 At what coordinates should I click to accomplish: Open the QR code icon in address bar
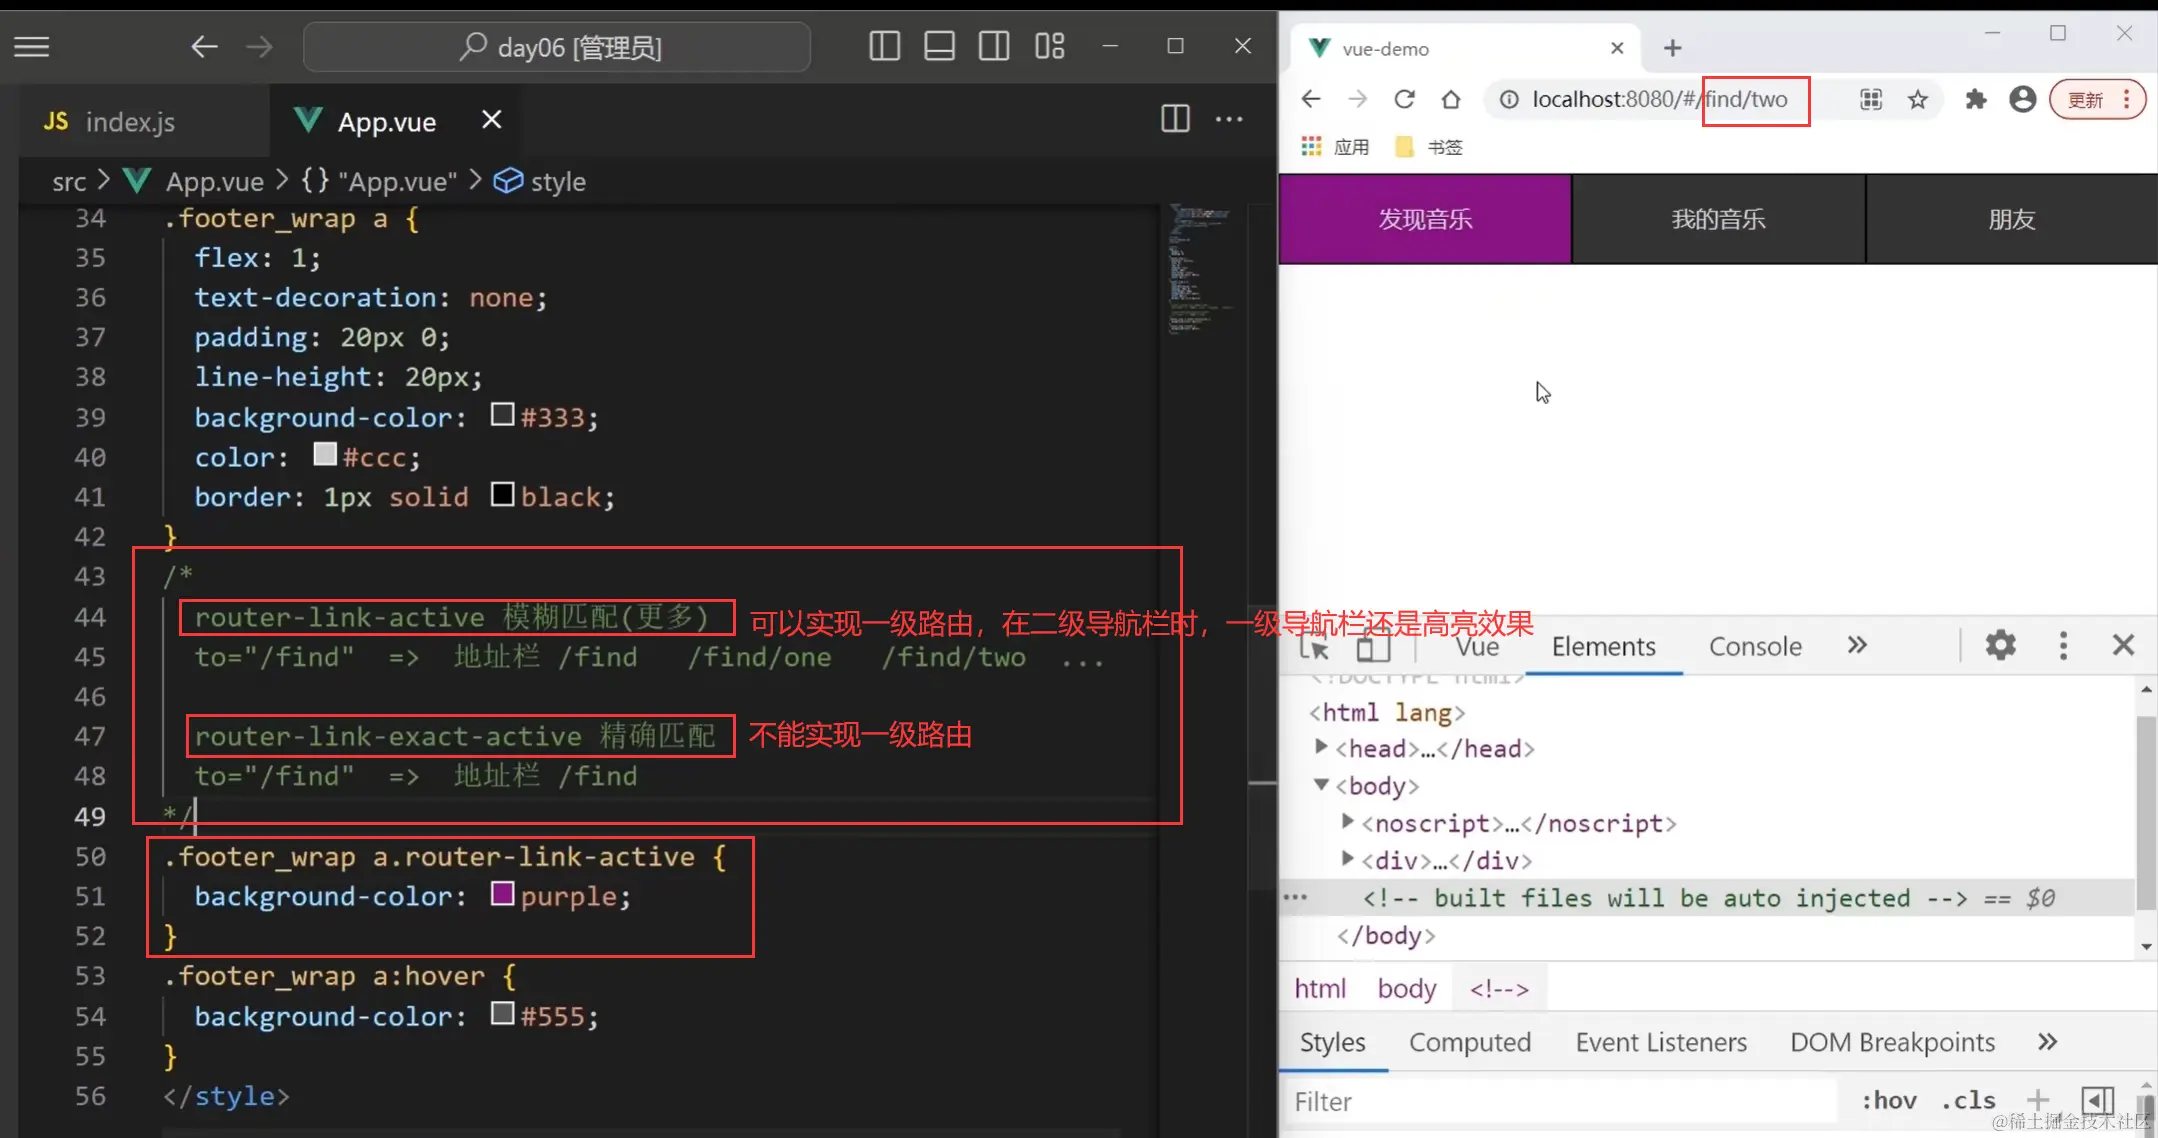coord(1870,99)
